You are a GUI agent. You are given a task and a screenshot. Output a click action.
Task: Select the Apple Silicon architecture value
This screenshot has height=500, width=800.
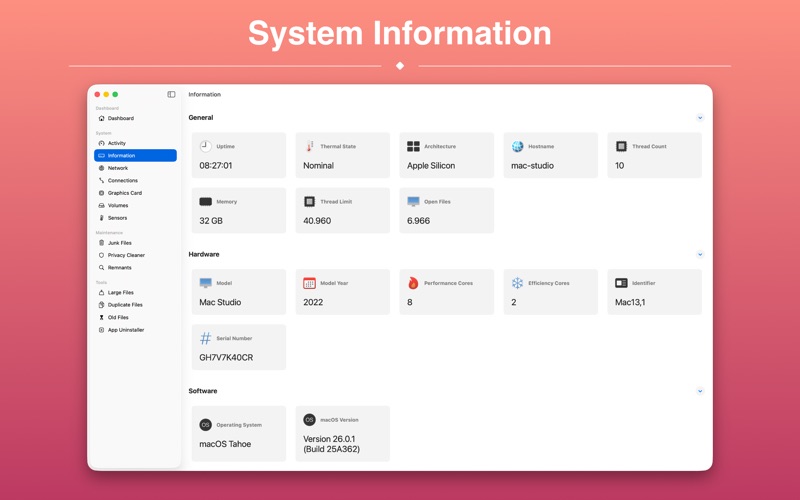point(431,166)
